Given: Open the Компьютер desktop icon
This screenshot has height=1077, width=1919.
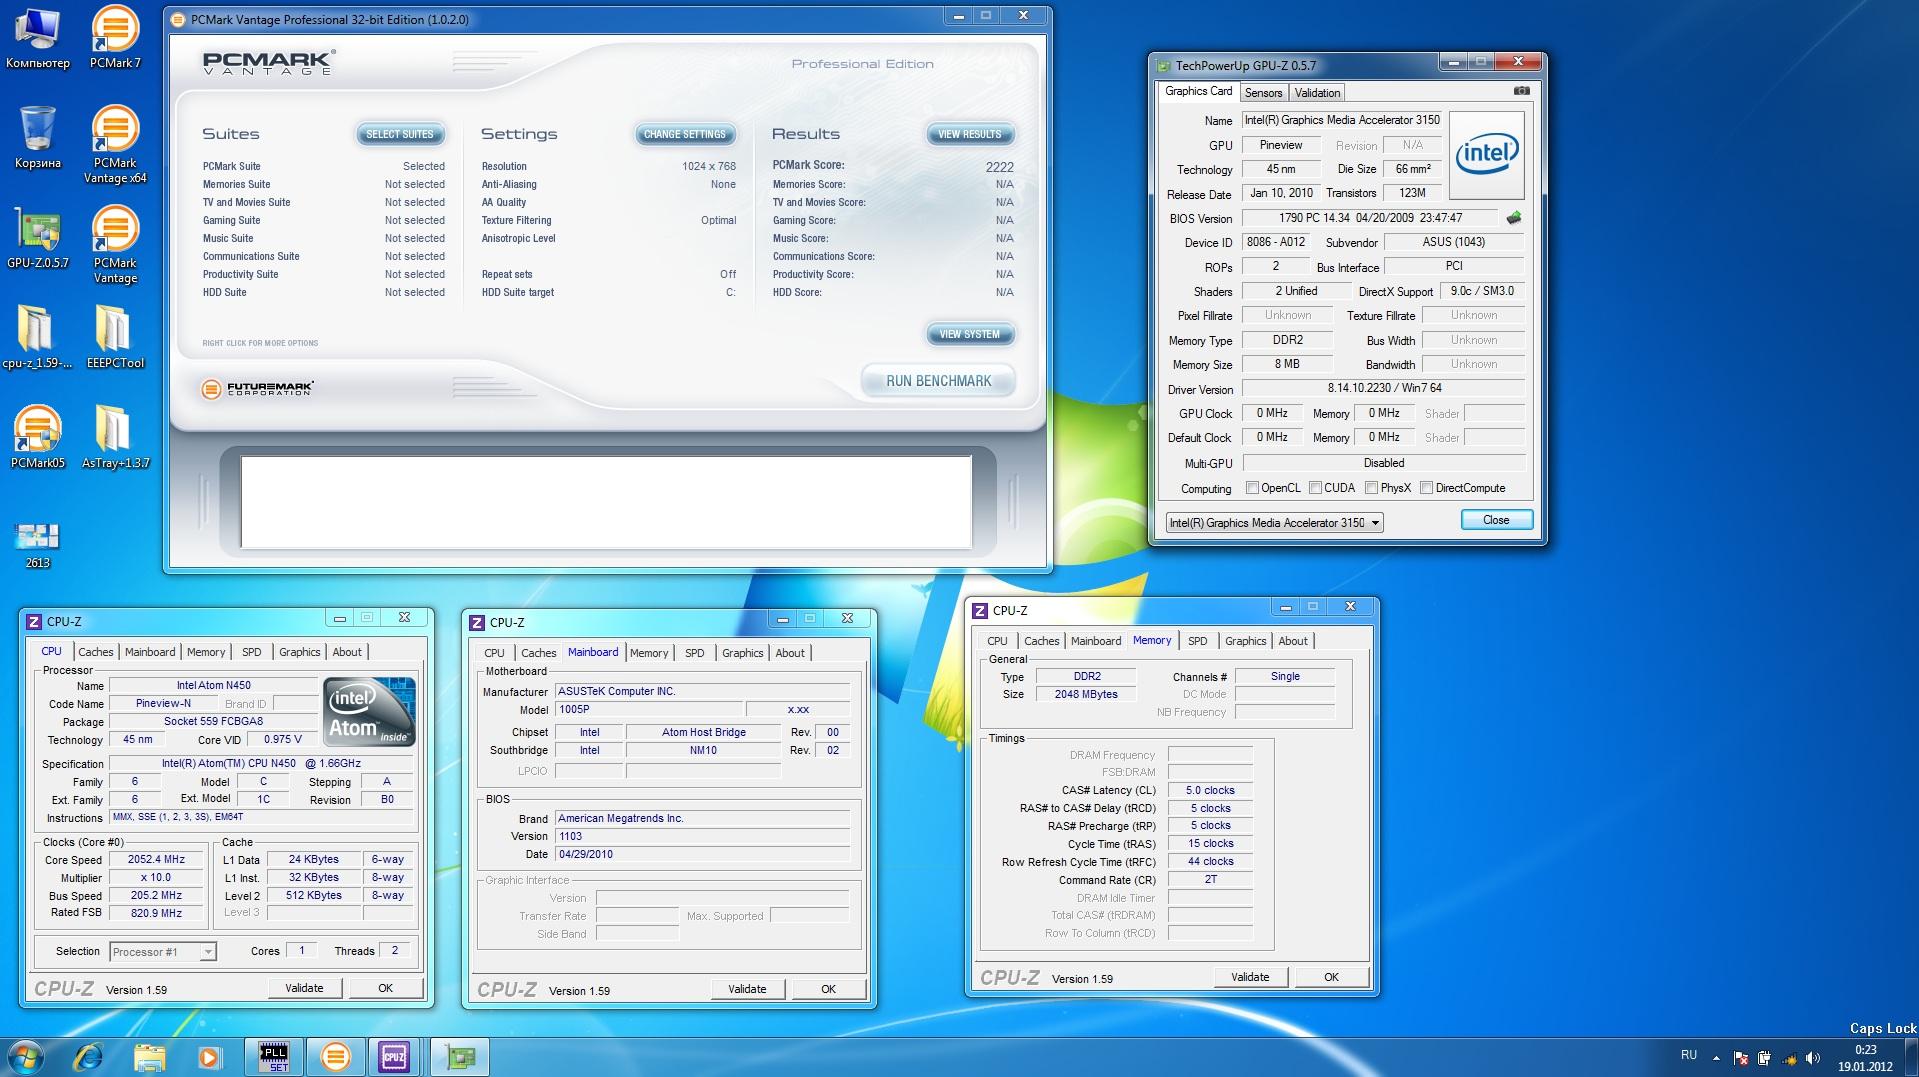Looking at the screenshot, I should point(37,39).
